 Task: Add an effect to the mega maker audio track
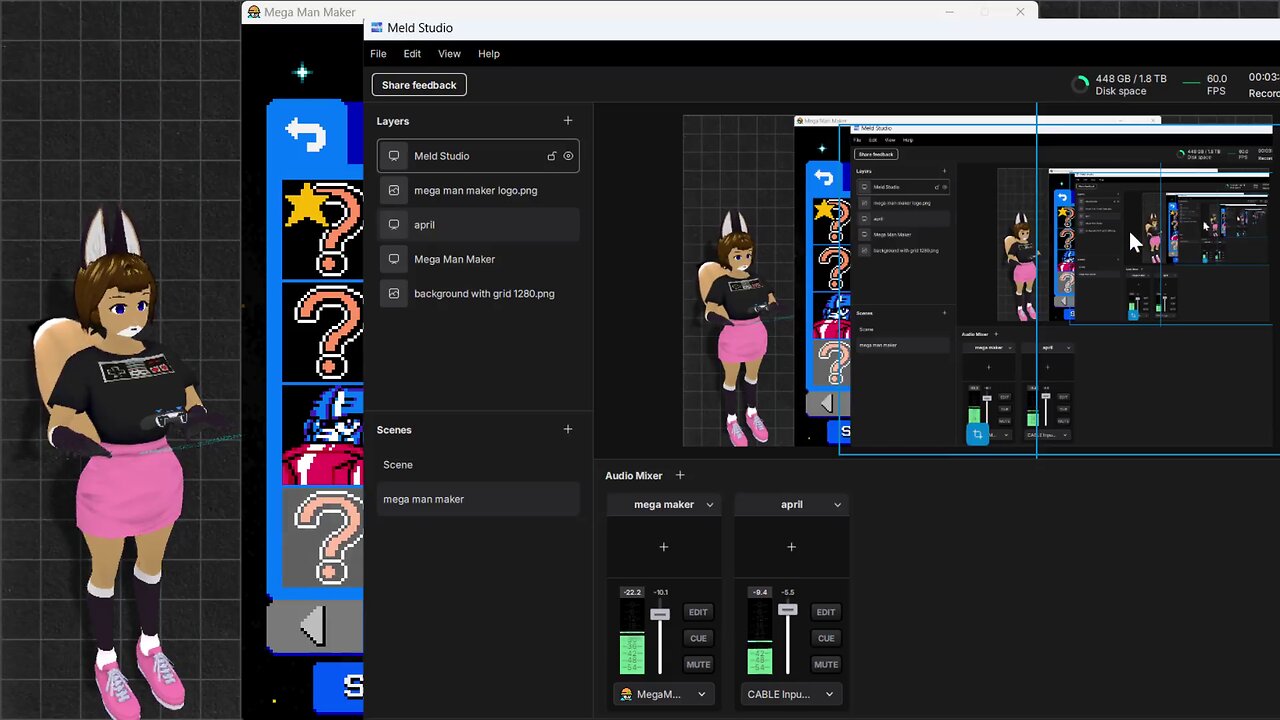click(x=664, y=547)
